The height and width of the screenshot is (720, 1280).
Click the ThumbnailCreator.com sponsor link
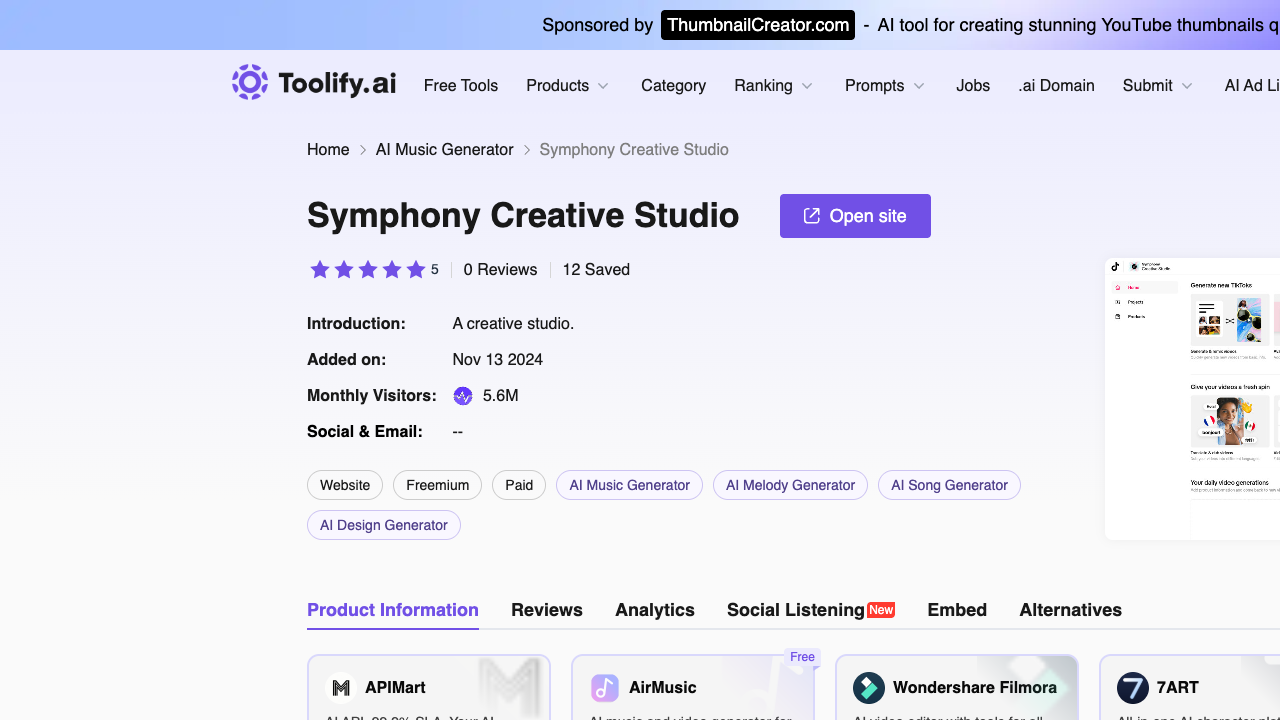[758, 25]
